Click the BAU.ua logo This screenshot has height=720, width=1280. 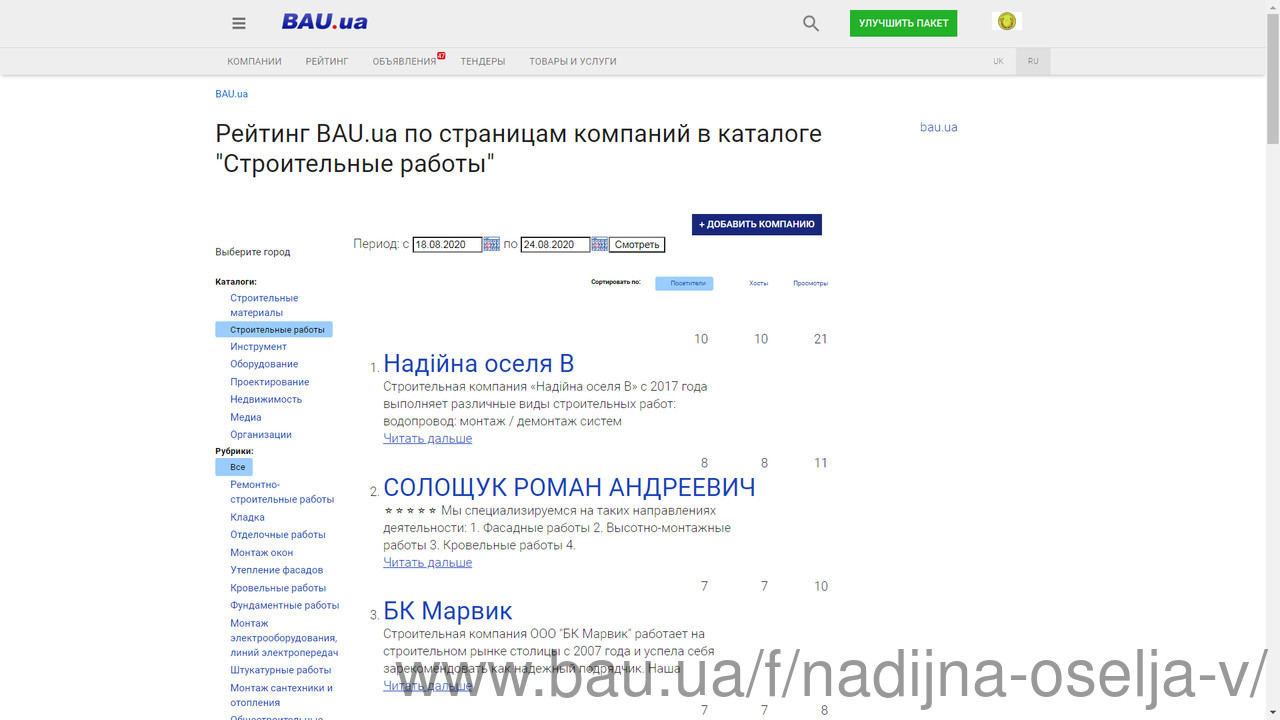click(x=324, y=22)
